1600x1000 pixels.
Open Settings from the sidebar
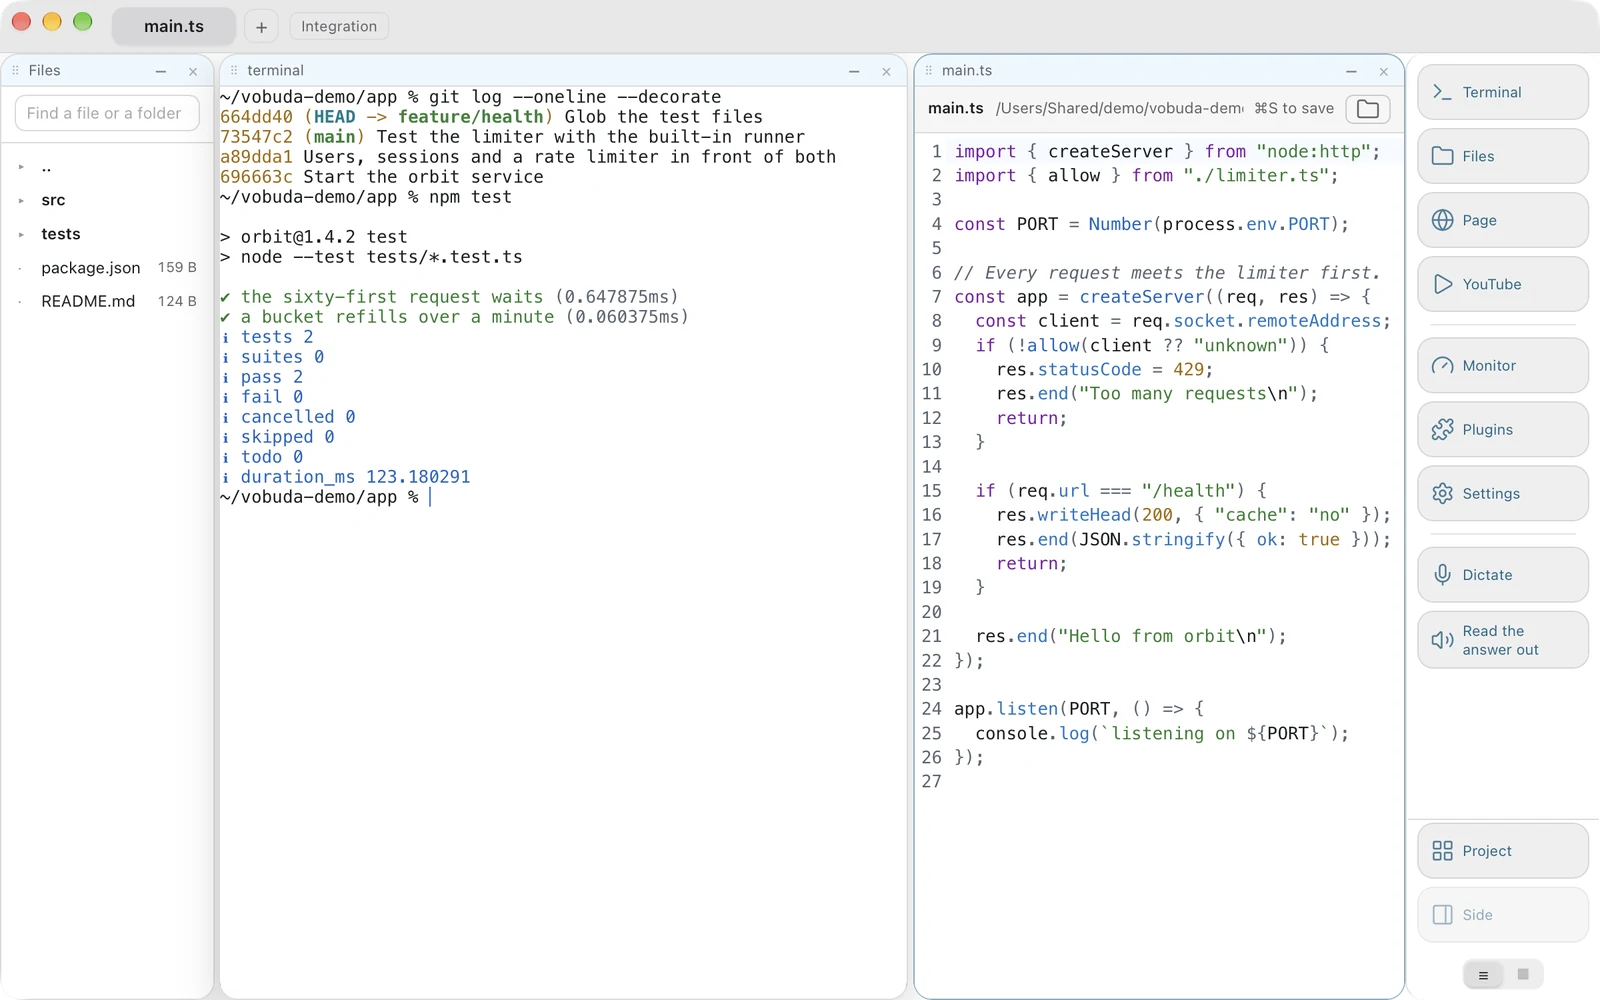click(x=1502, y=493)
